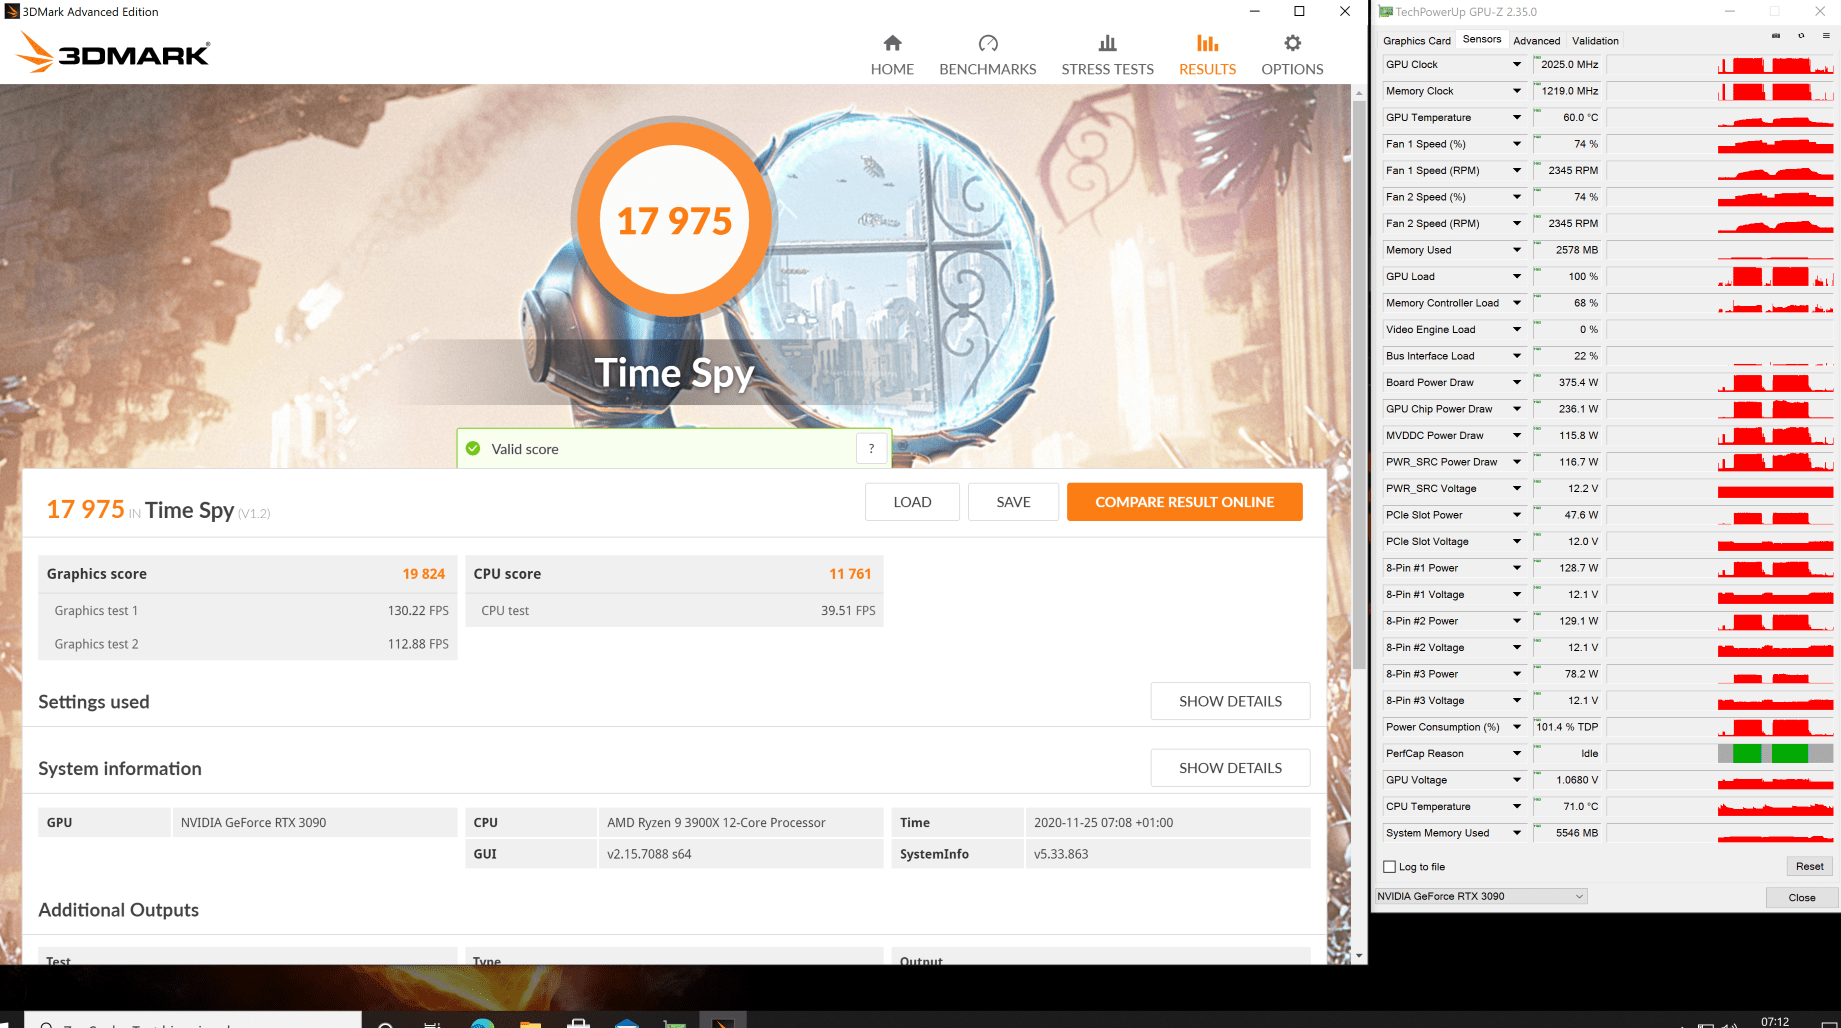Click the PerfCap Reason green graph
This screenshot has height=1028, width=1841.
1775,754
